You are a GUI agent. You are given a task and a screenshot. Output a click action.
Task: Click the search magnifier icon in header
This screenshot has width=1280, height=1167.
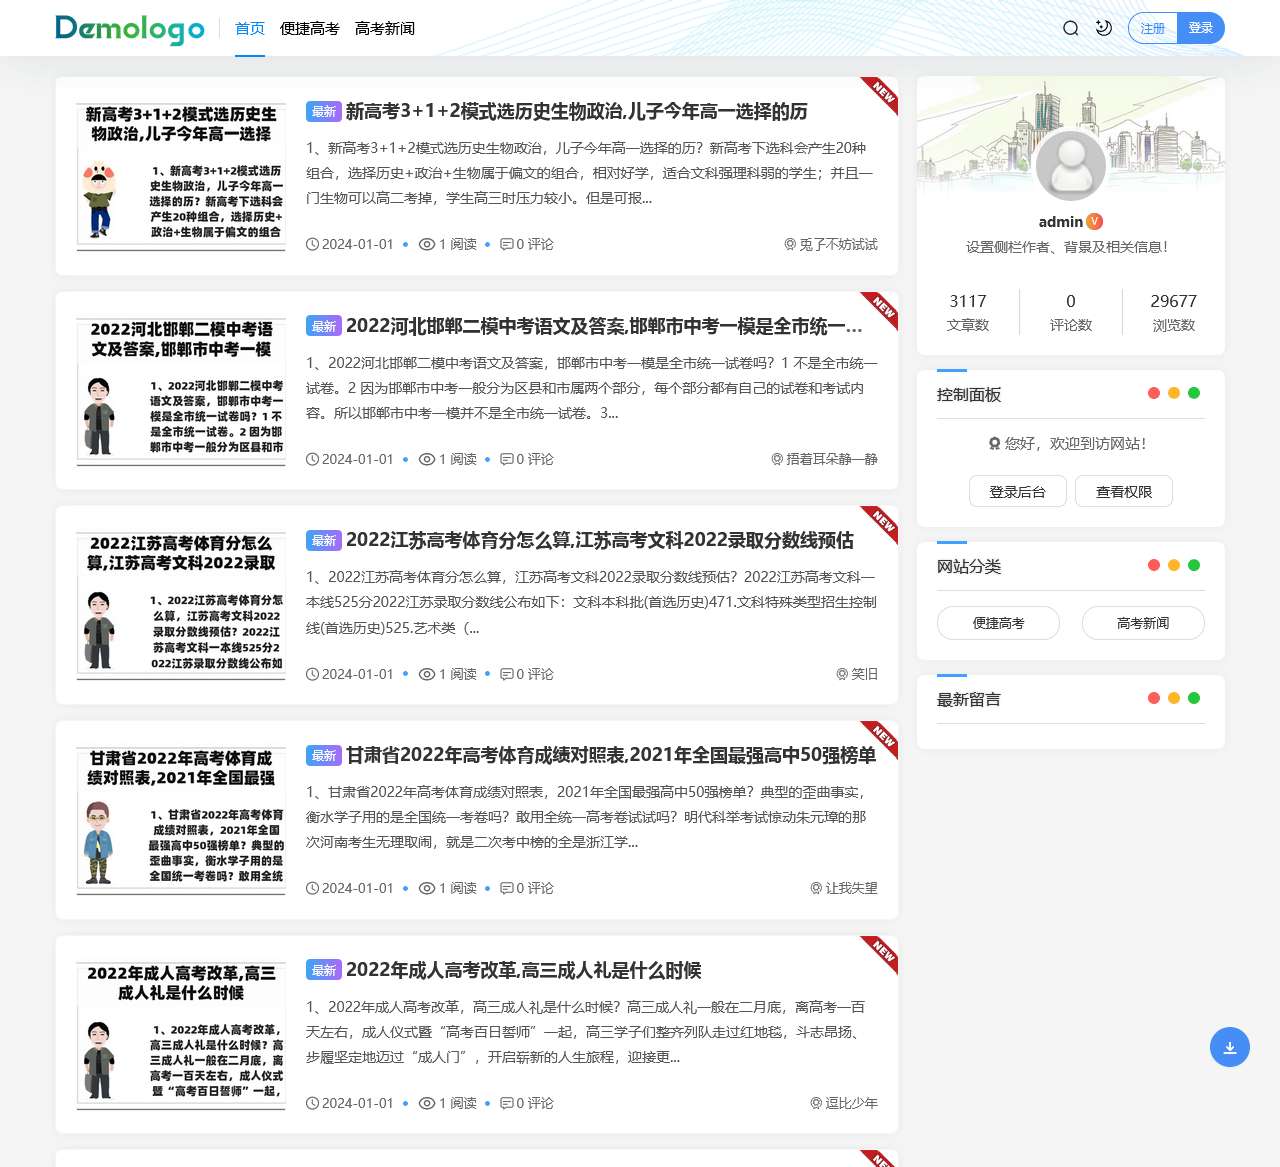point(1070,28)
